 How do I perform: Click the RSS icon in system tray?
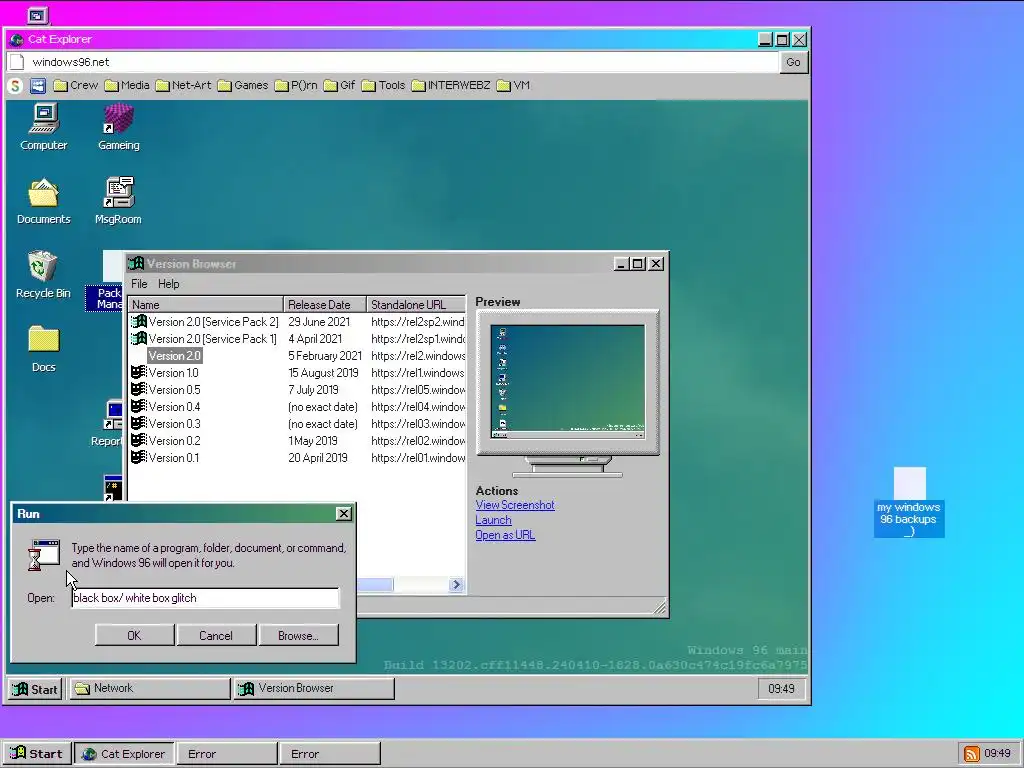pos(972,754)
